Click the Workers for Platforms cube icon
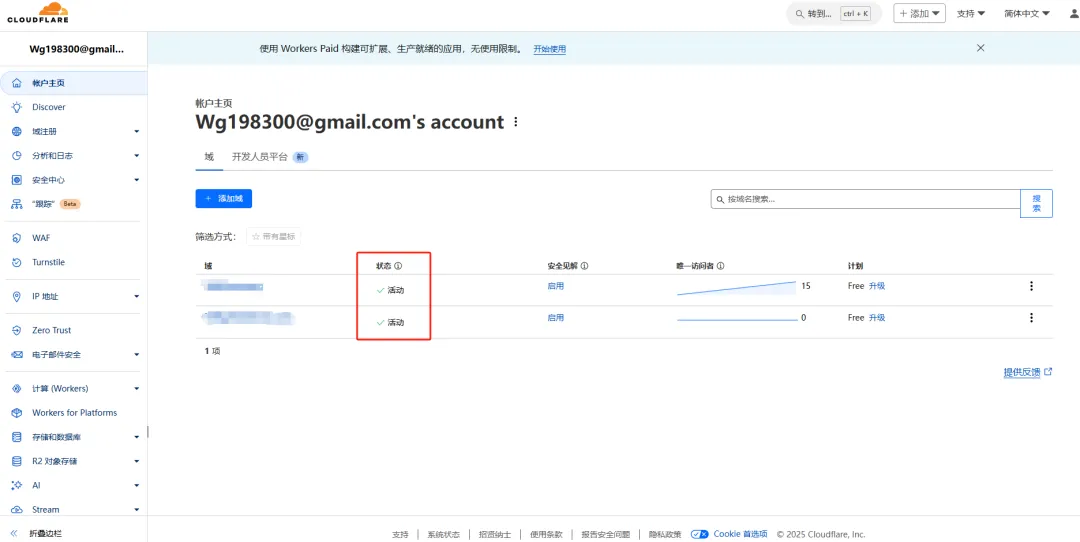The image size is (1080, 542). coord(17,413)
